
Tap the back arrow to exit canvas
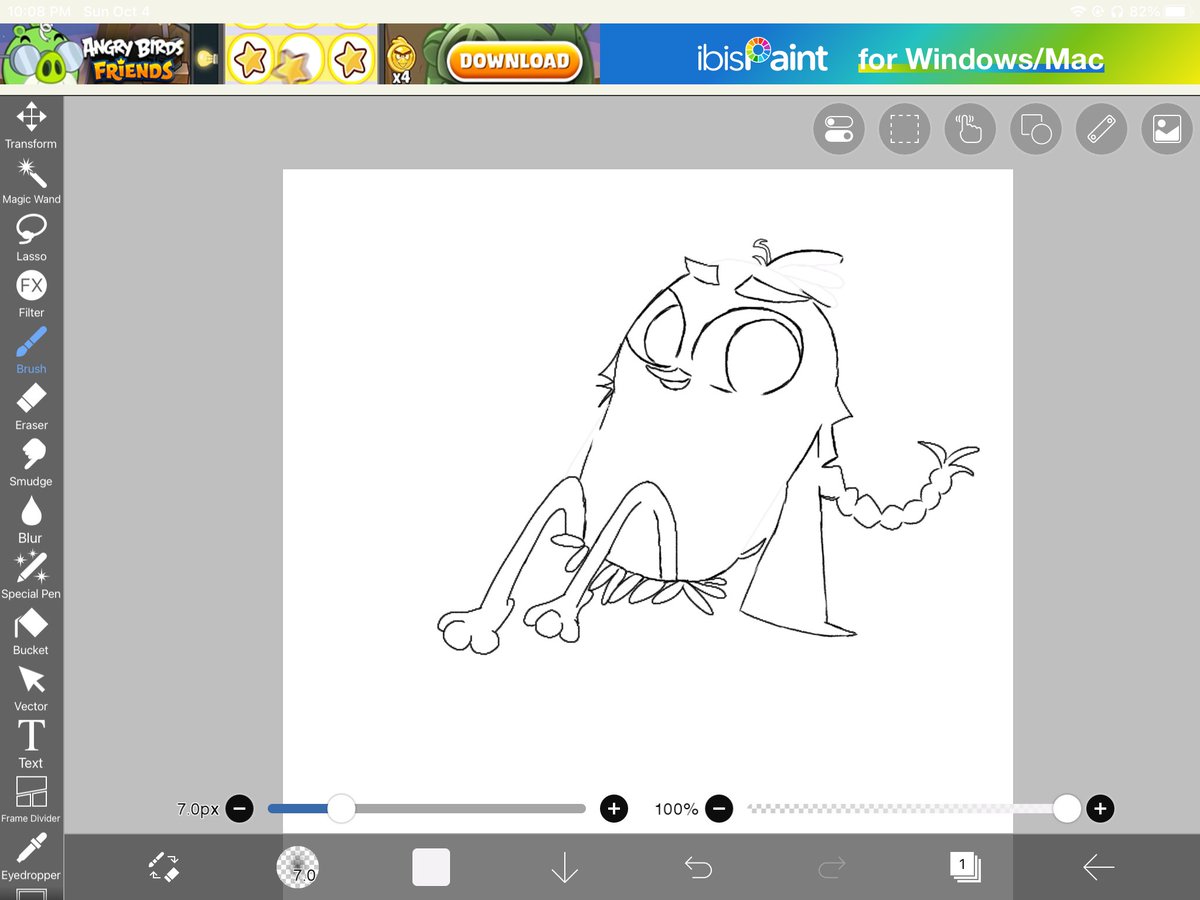1098,867
